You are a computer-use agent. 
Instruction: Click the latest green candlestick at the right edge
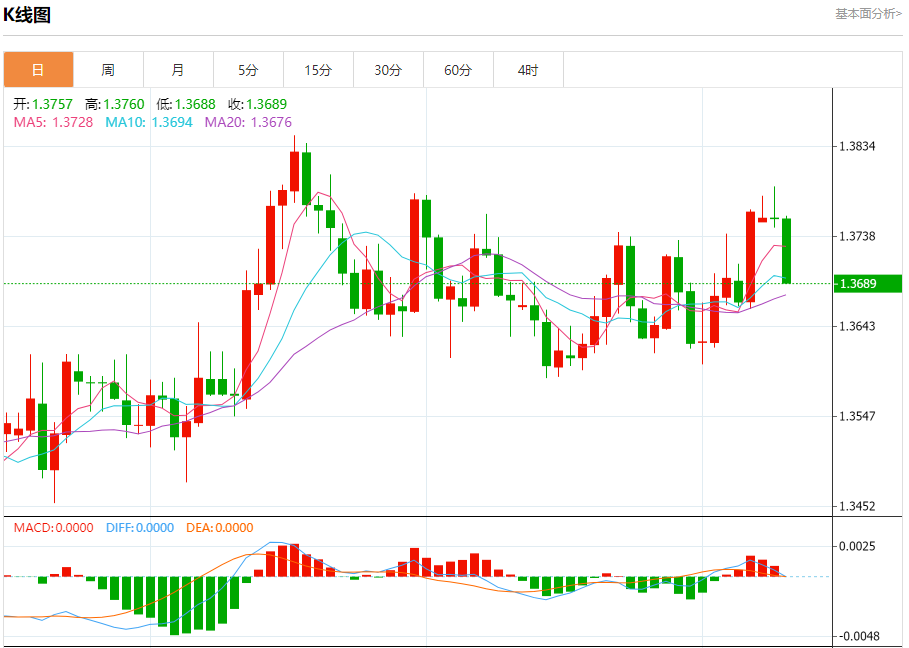787,251
